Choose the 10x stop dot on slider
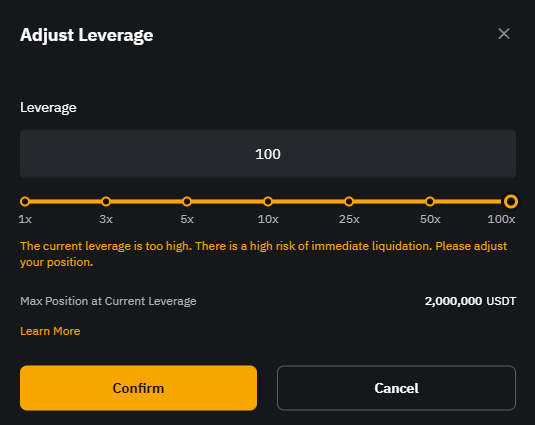The width and height of the screenshot is (535, 425). 268,202
